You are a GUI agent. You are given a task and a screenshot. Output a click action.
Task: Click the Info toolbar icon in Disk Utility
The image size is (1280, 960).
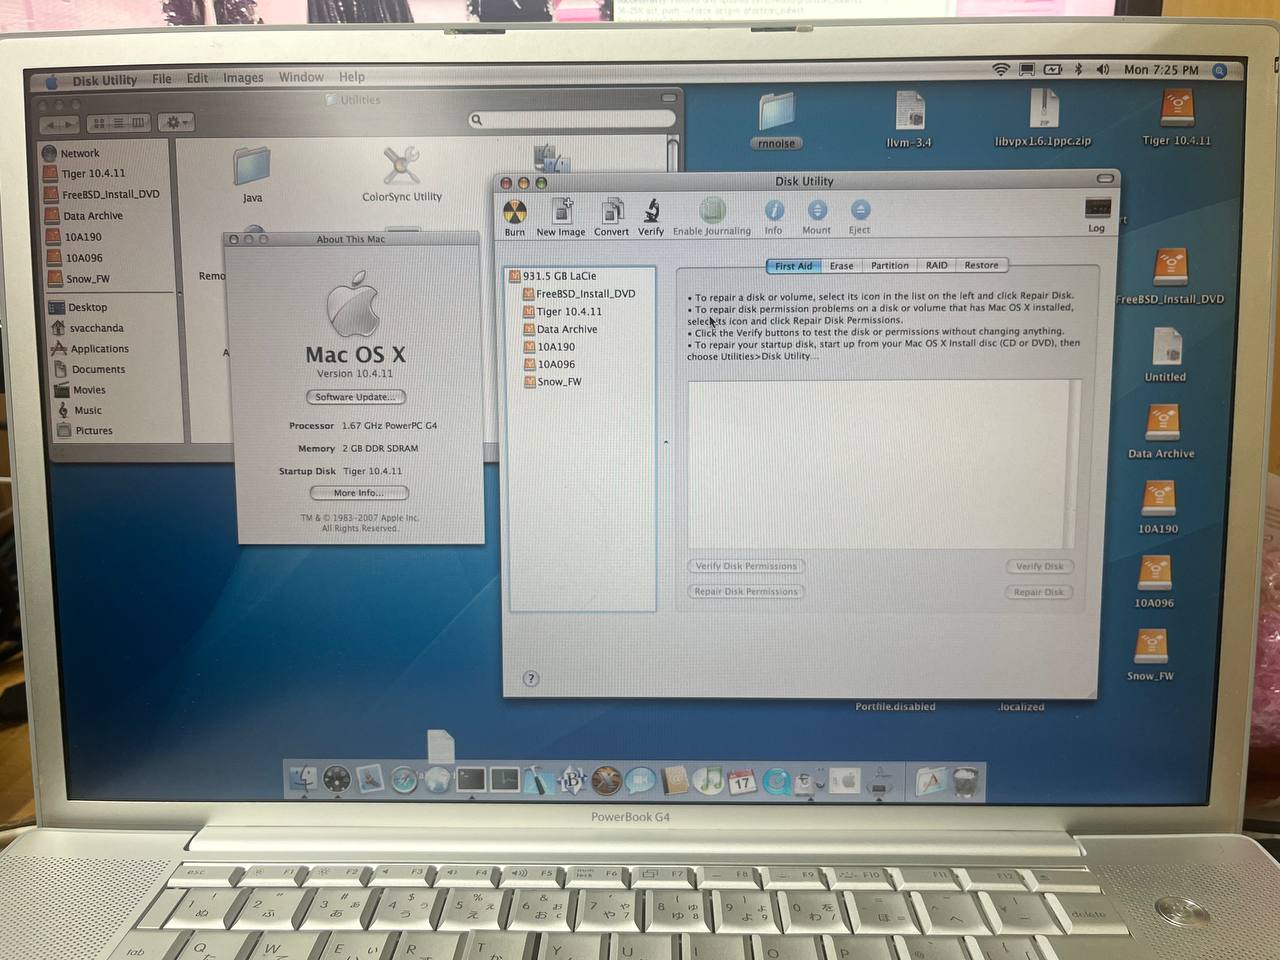(x=774, y=210)
